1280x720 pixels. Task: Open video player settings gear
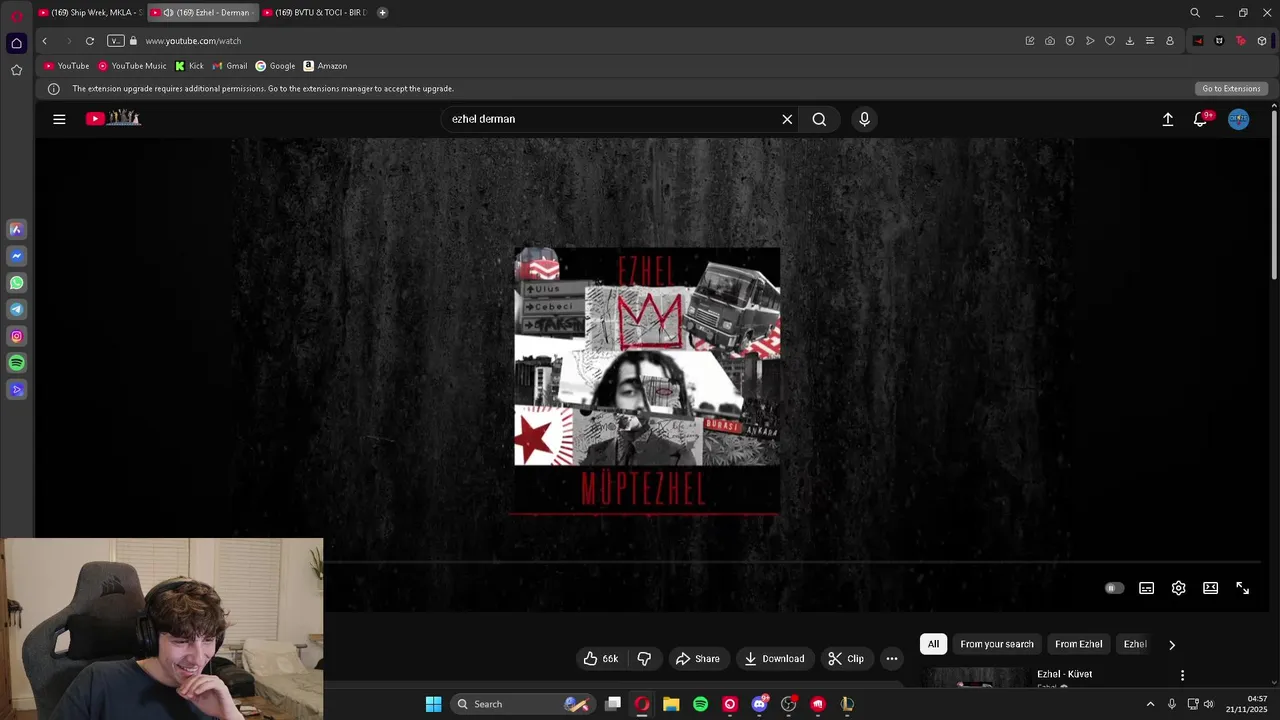[1179, 588]
